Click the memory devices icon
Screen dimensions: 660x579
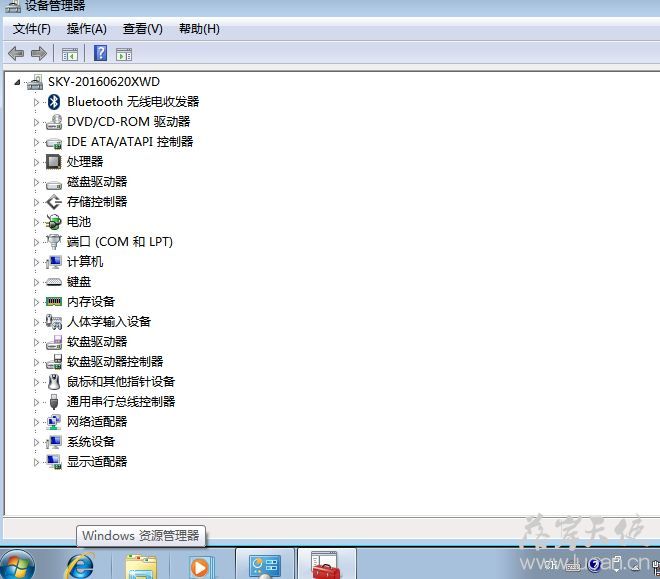(54, 301)
